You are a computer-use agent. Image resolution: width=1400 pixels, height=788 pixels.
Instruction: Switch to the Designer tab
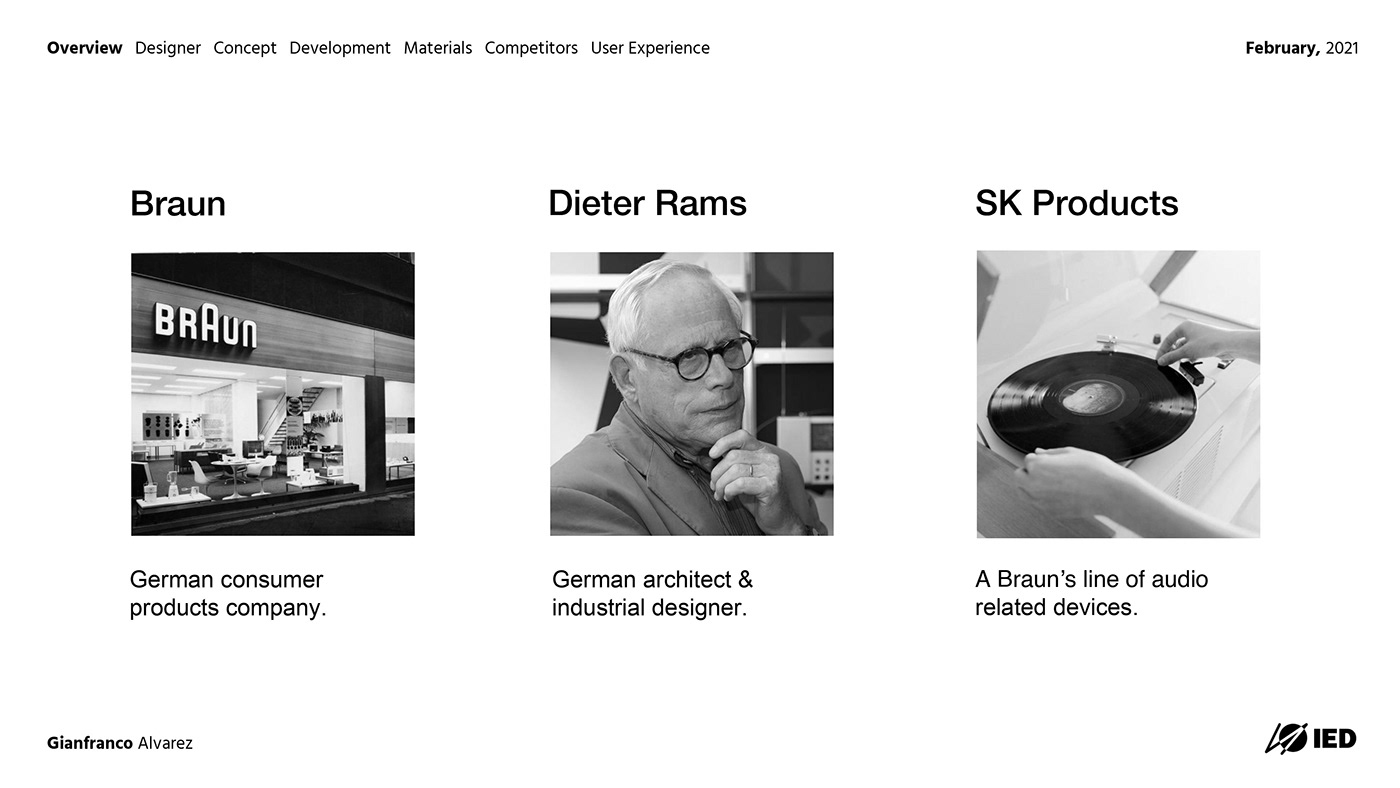[x=168, y=48]
